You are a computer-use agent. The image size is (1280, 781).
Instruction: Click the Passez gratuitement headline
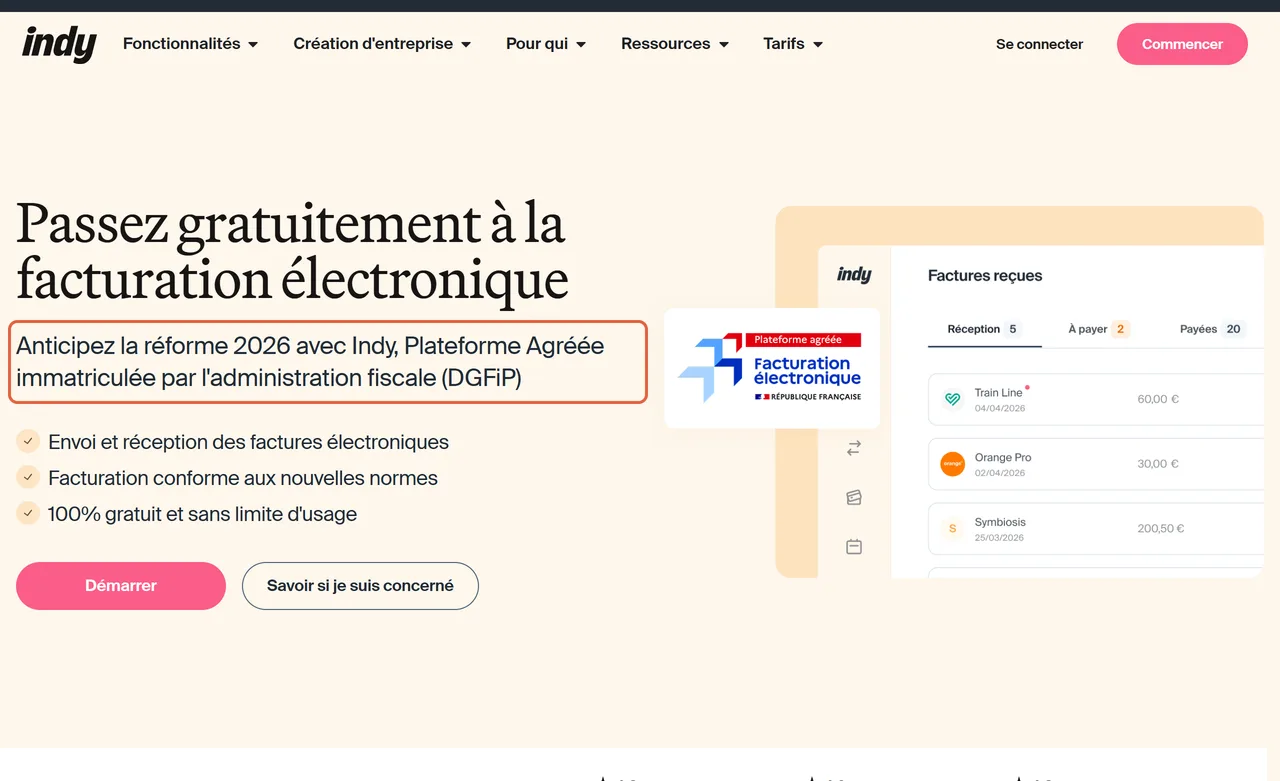[x=292, y=251]
